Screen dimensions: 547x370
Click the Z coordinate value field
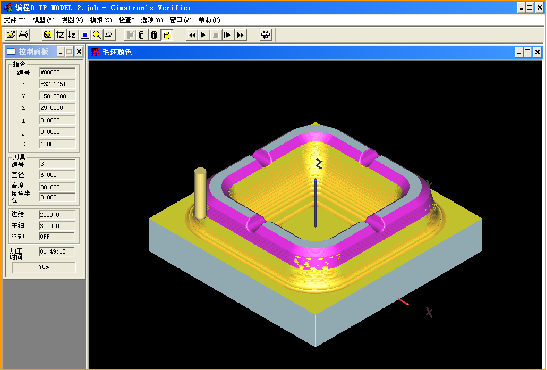click(57, 108)
